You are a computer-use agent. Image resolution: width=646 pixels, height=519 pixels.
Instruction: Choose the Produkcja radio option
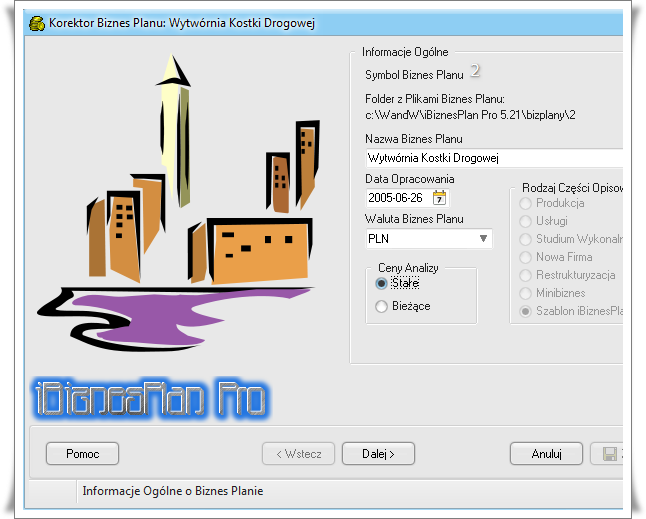526,203
